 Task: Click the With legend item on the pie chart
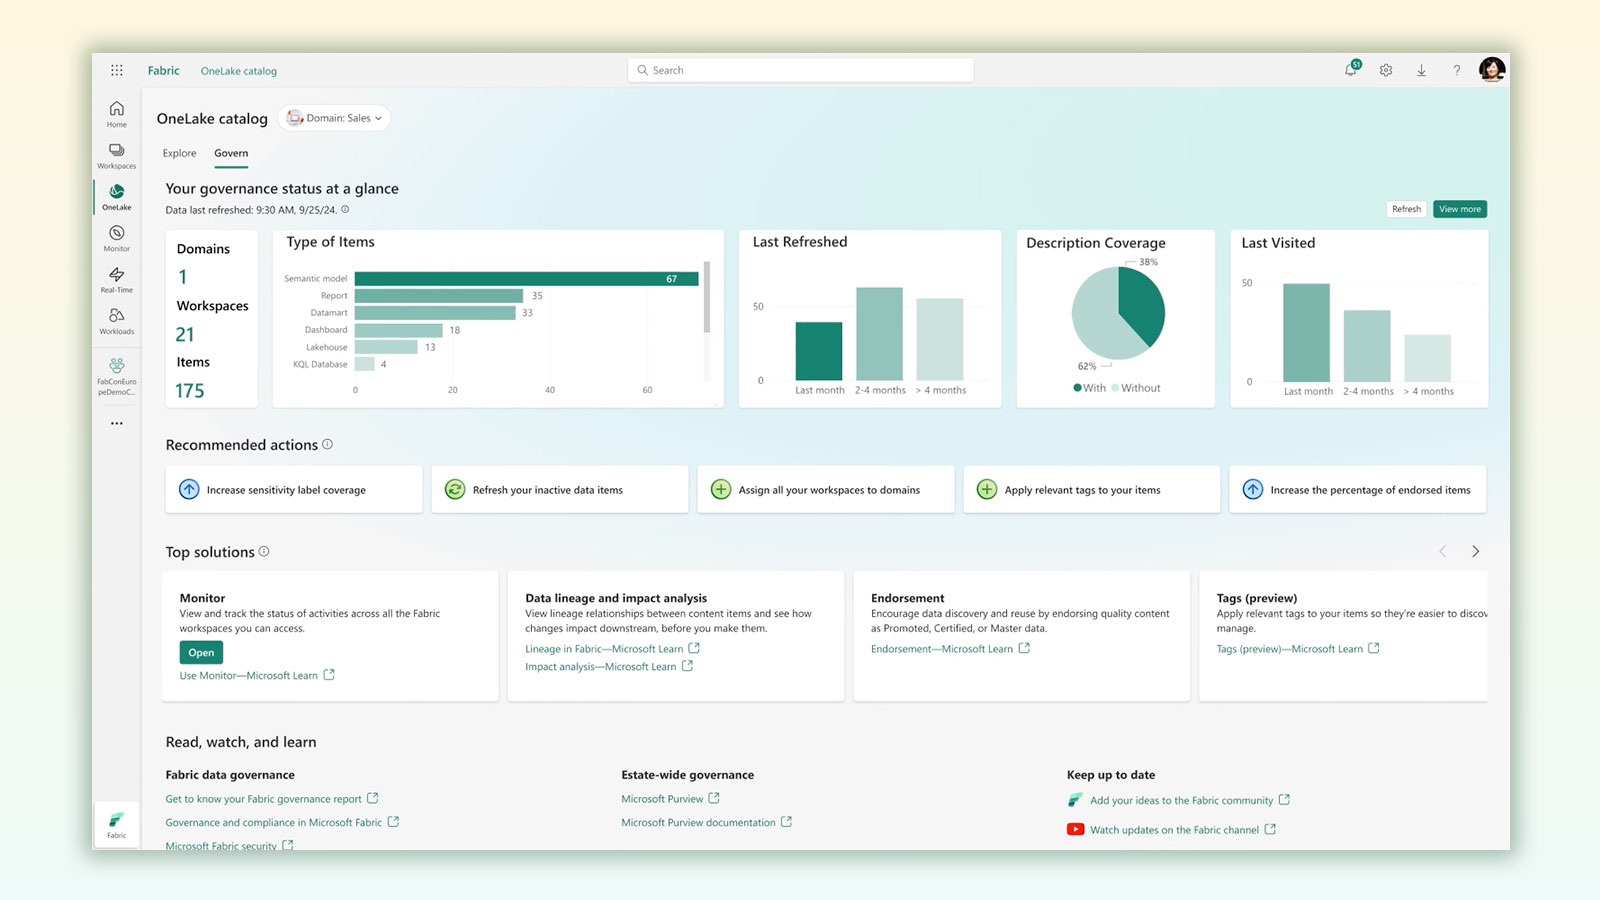click(x=1090, y=388)
